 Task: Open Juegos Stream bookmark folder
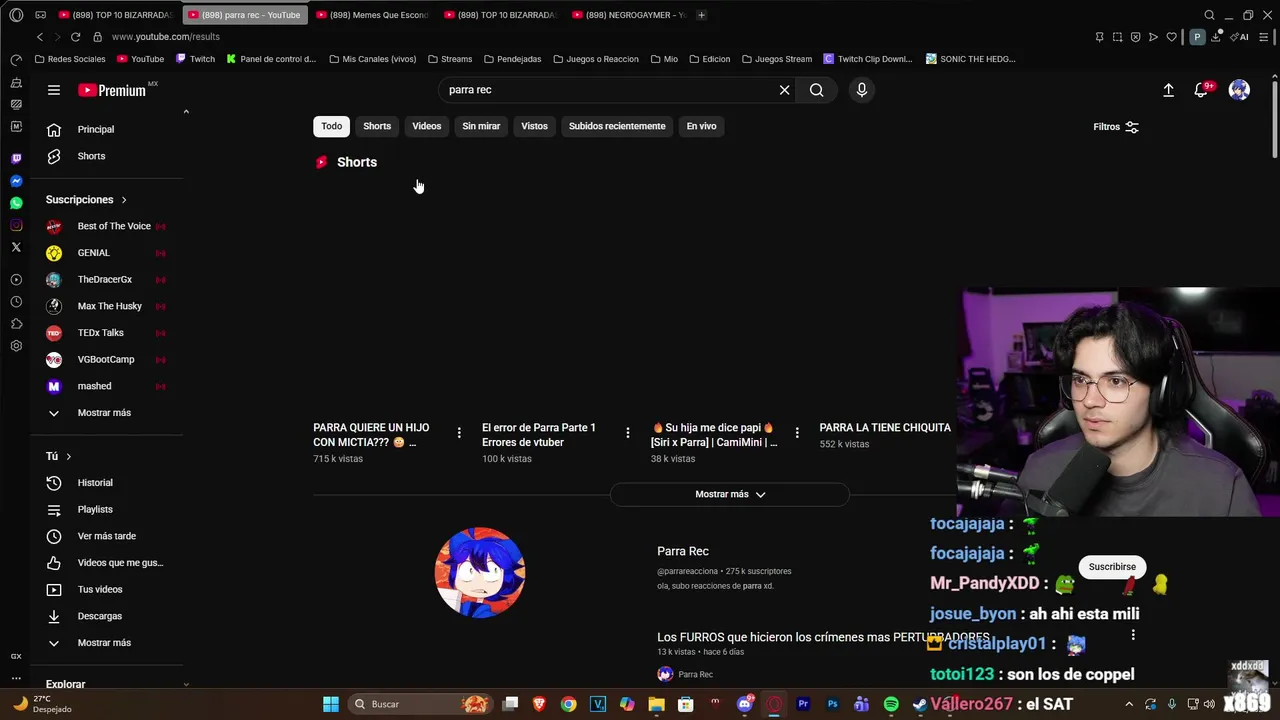coord(777,59)
